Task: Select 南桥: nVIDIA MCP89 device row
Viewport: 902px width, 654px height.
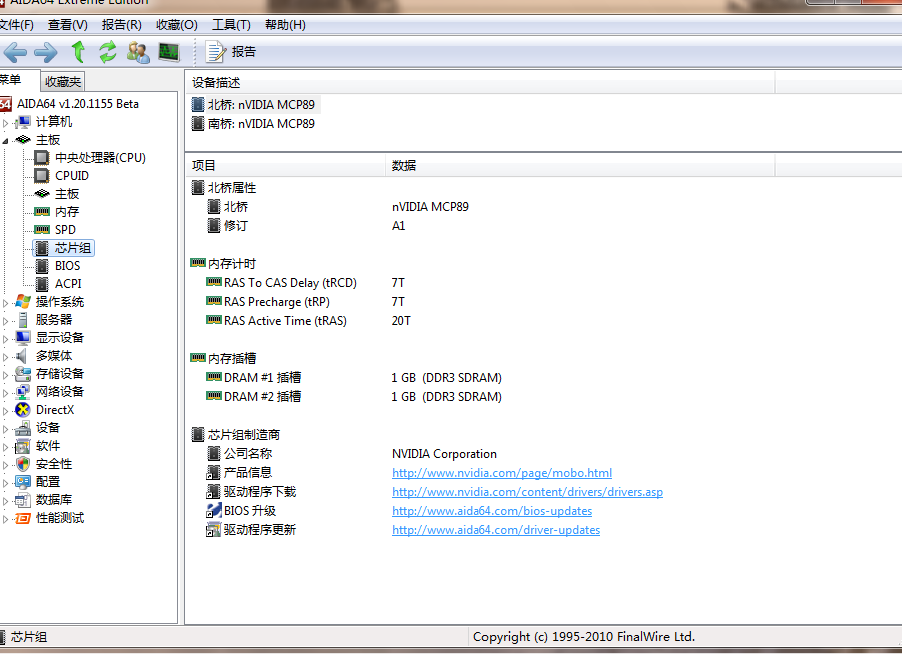Action: coord(254,124)
